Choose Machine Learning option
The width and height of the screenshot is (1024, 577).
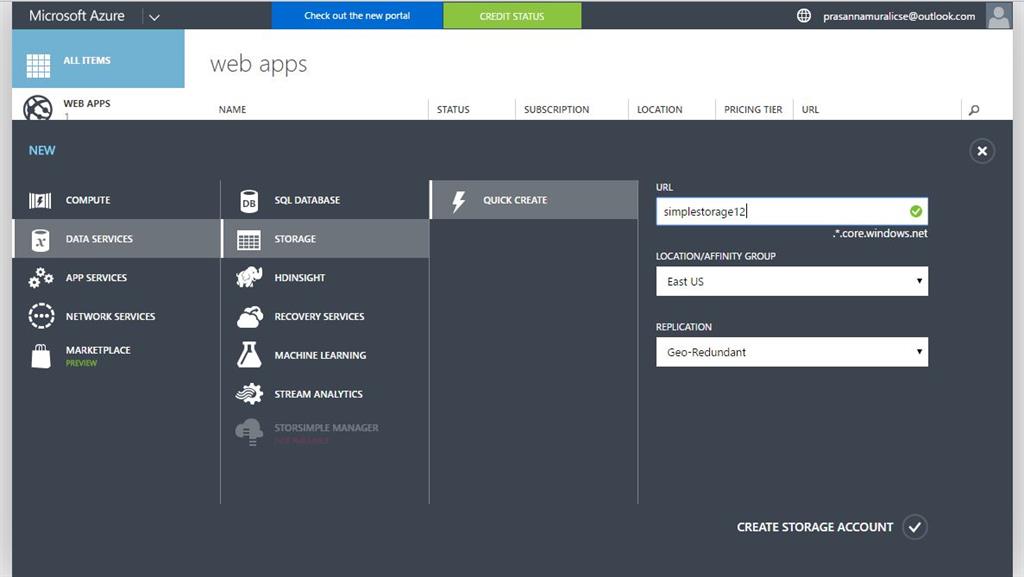click(325, 355)
